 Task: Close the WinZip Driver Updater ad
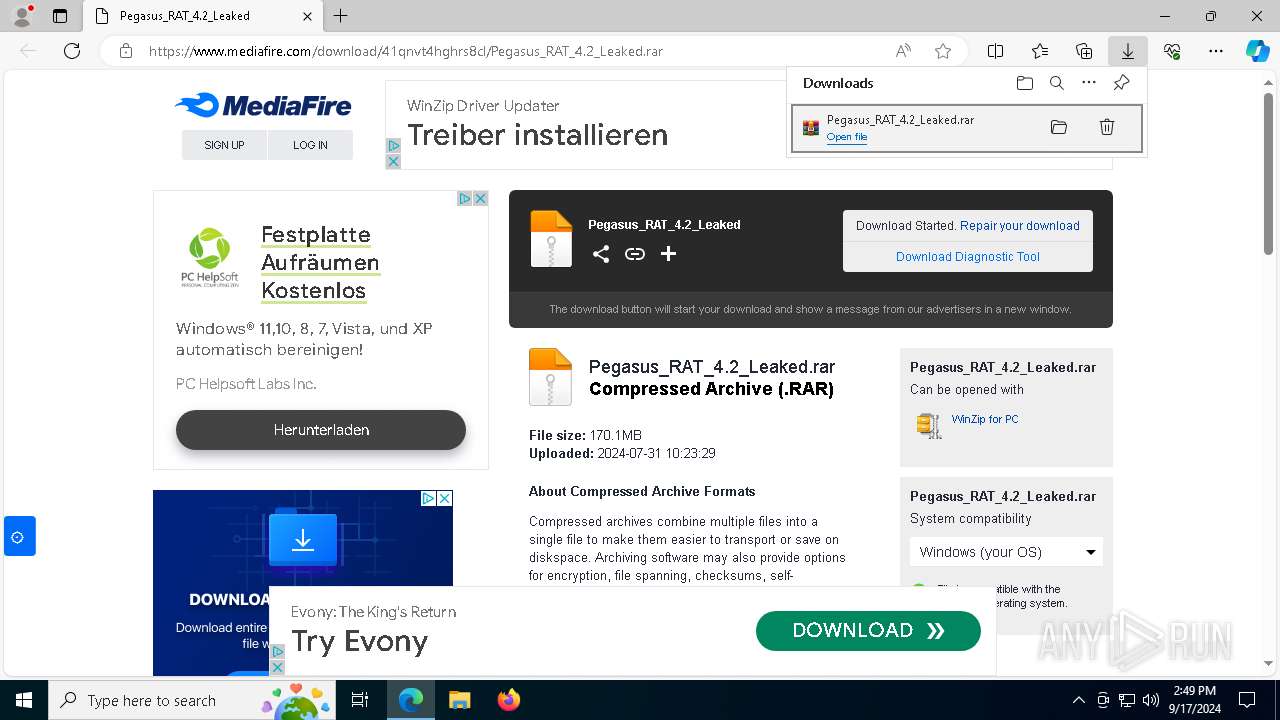[x=393, y=161]
